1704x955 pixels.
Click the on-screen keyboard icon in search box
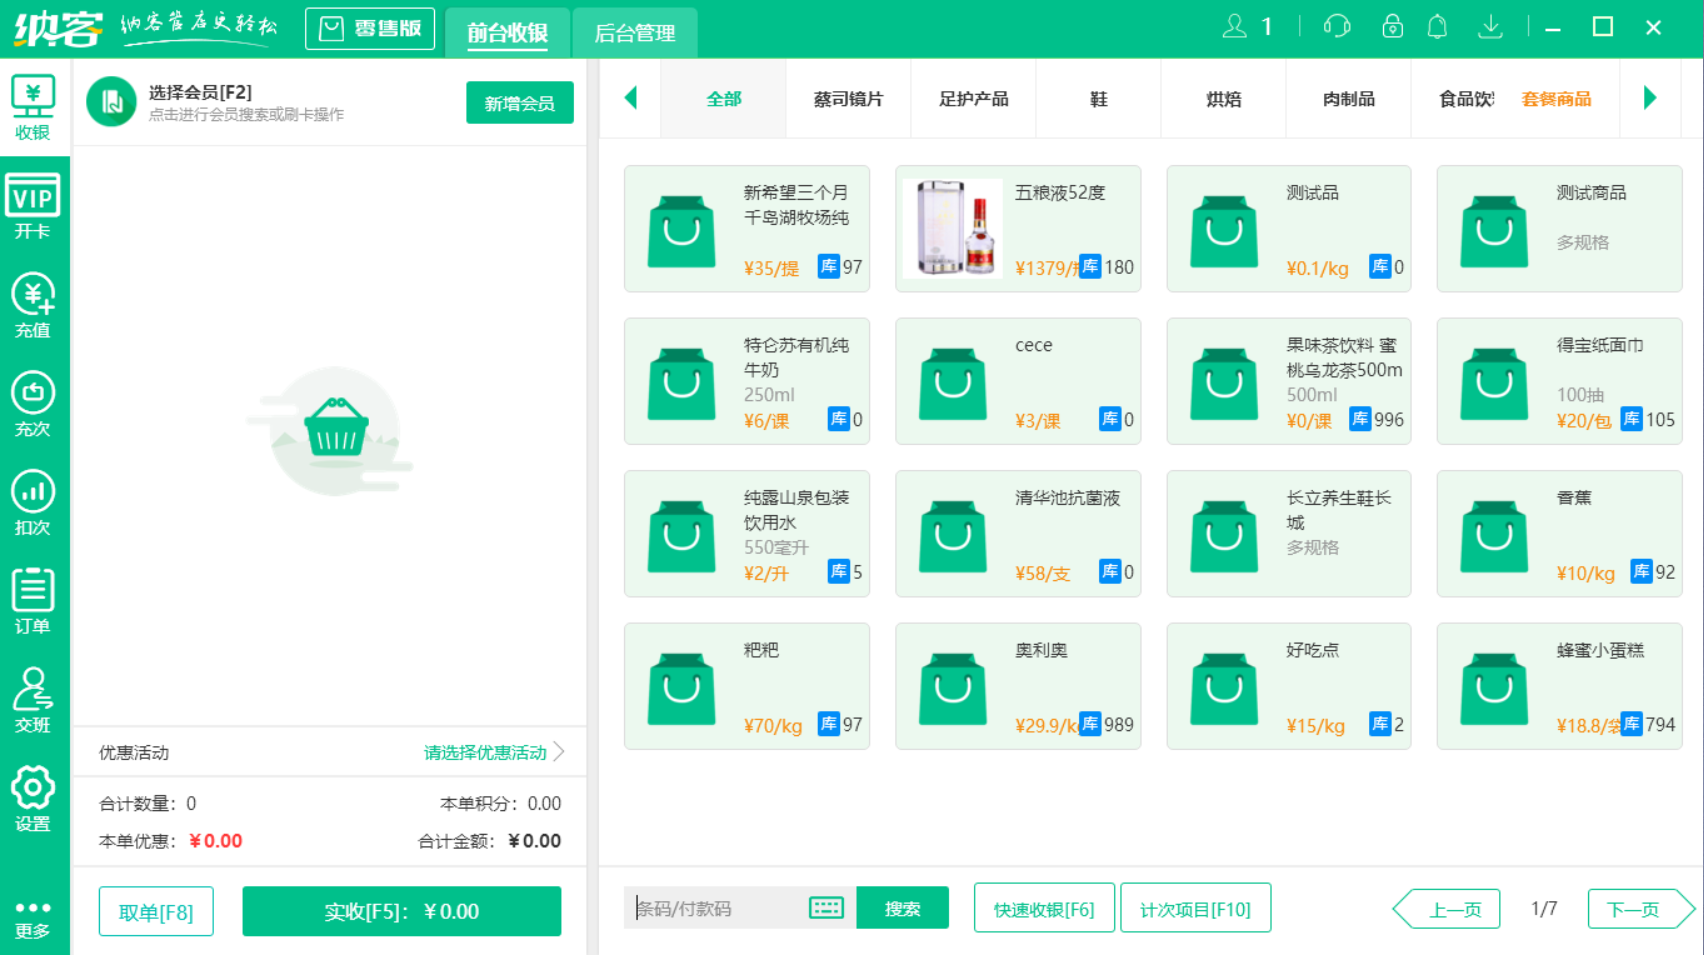(x=826, y=908)
